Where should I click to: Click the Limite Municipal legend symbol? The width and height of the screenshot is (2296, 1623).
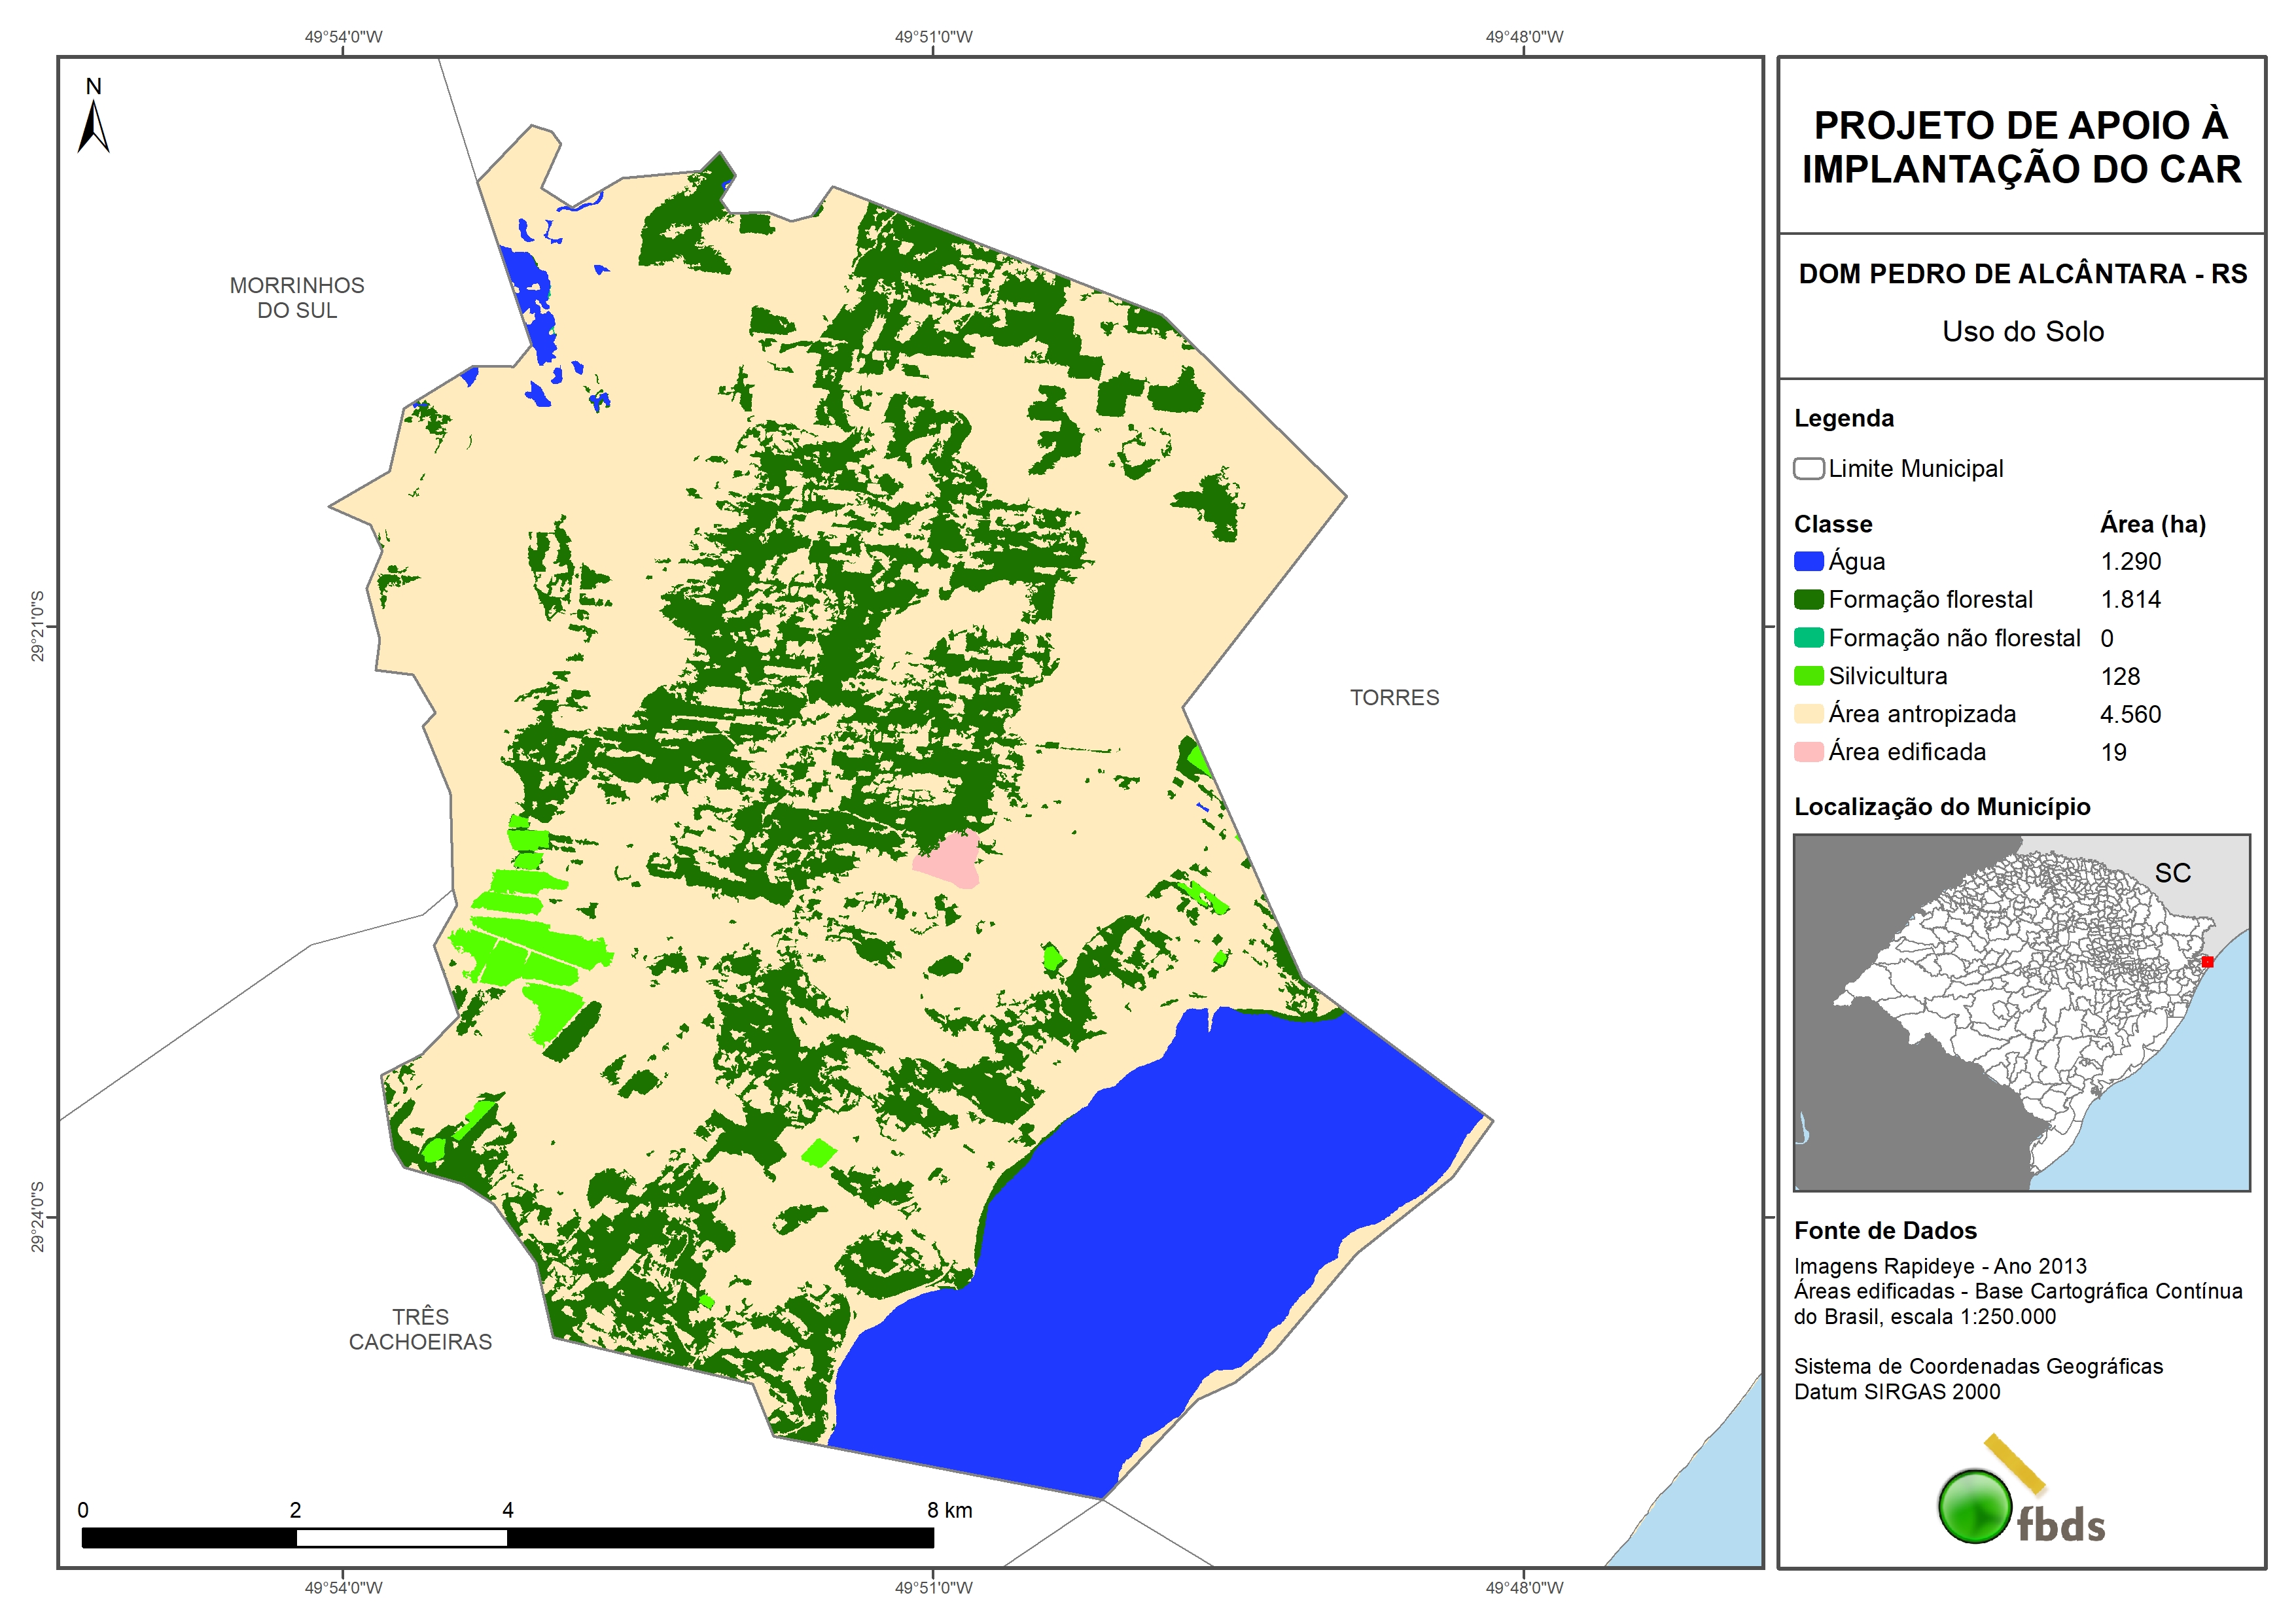click(x=1808, y=469)
